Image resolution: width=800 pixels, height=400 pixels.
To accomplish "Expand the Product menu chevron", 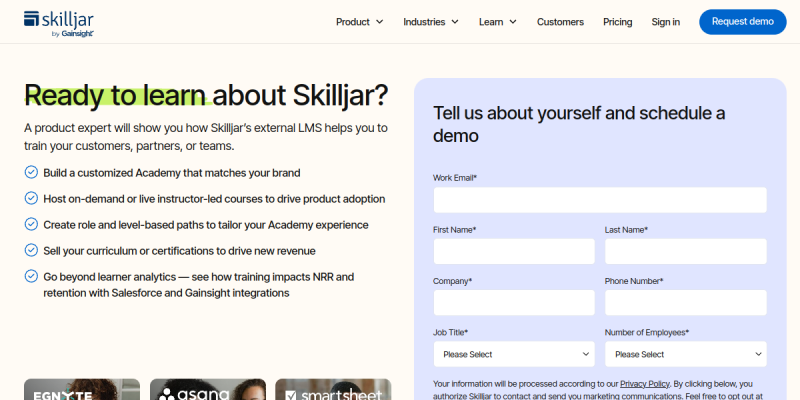I will (380, 22).
